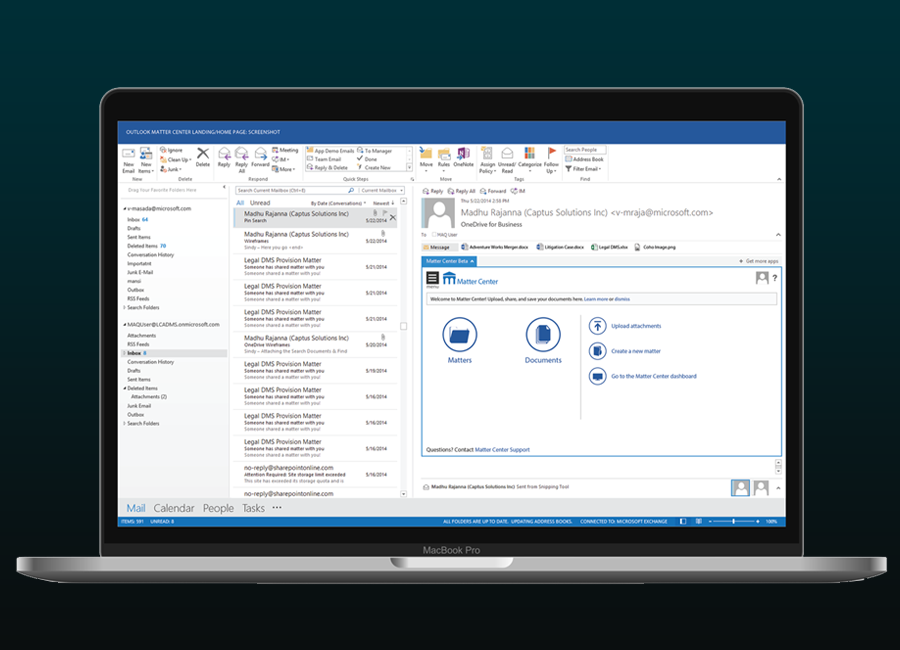
Task: Select the App Demo Emails quick step
Action: pyautogui.click(x=330, y=151)
